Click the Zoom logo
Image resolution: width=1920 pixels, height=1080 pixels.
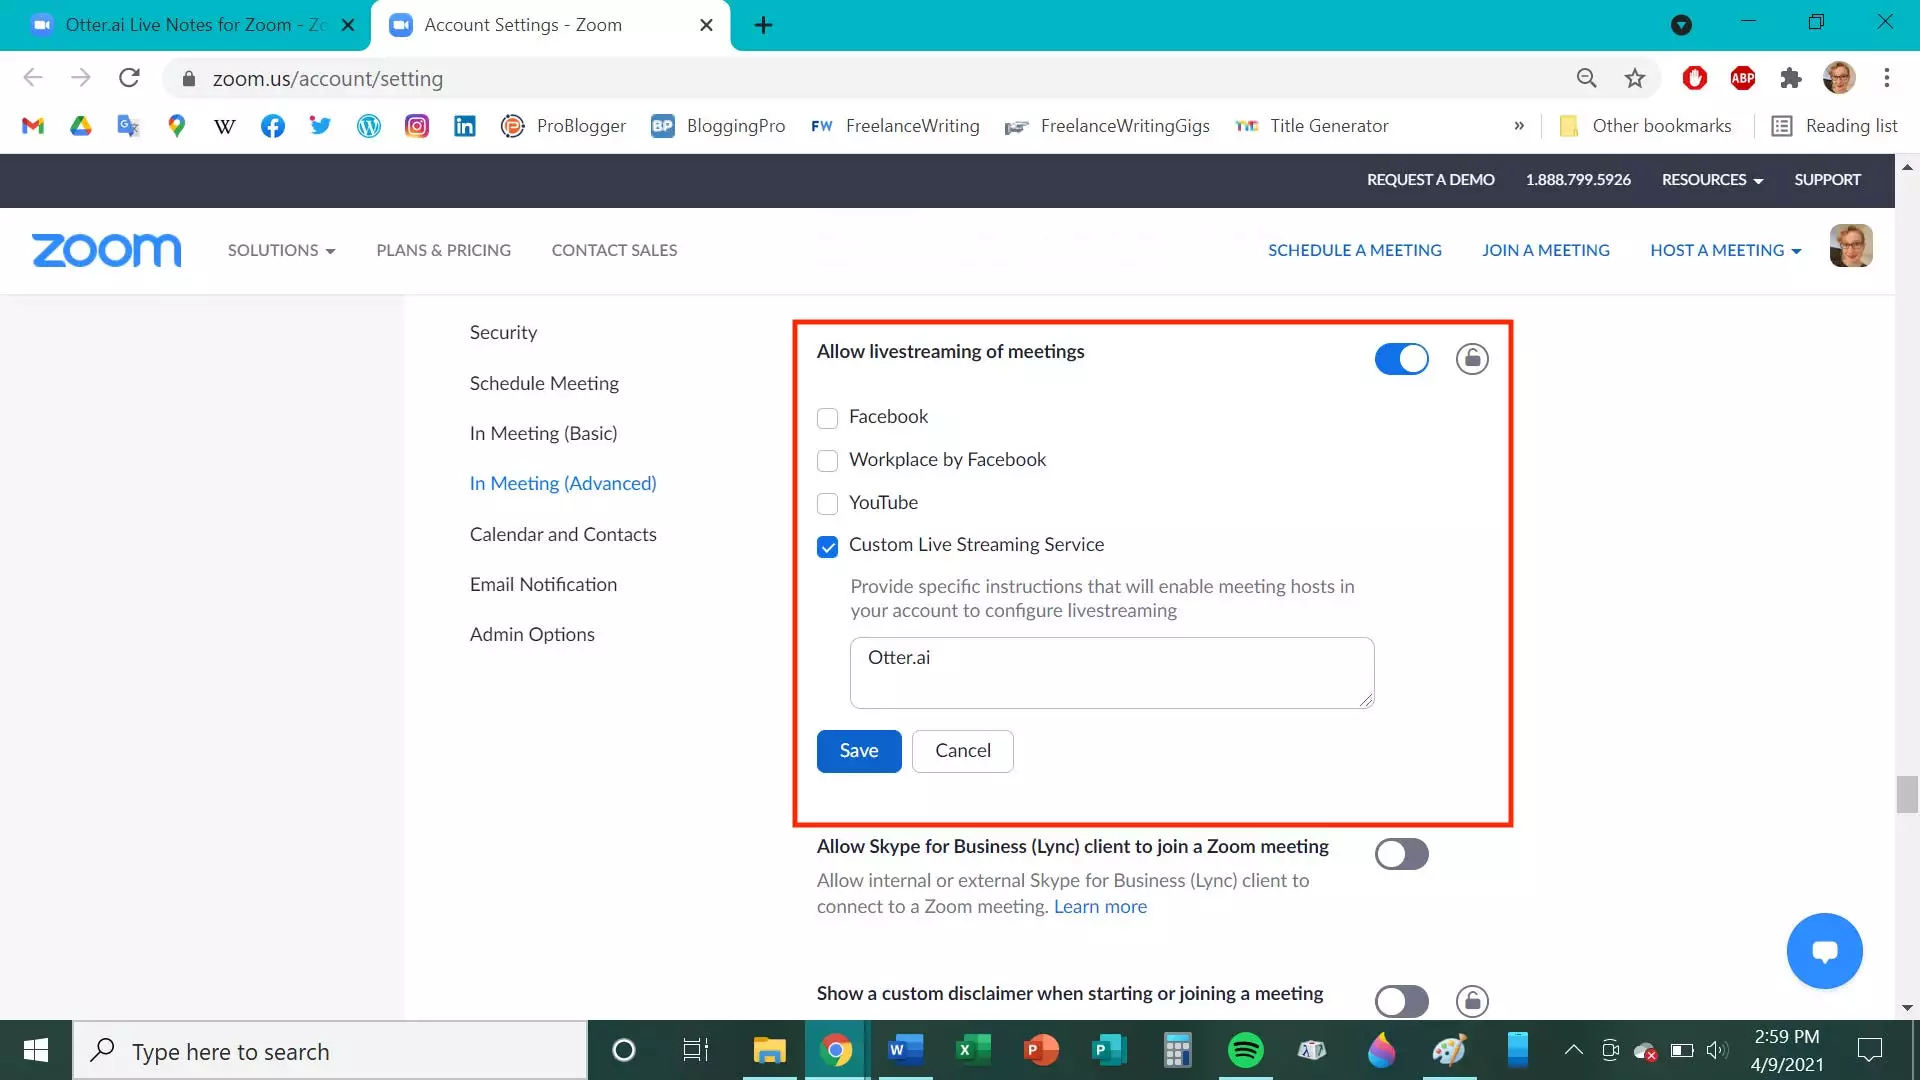click(x=107, y=250)
